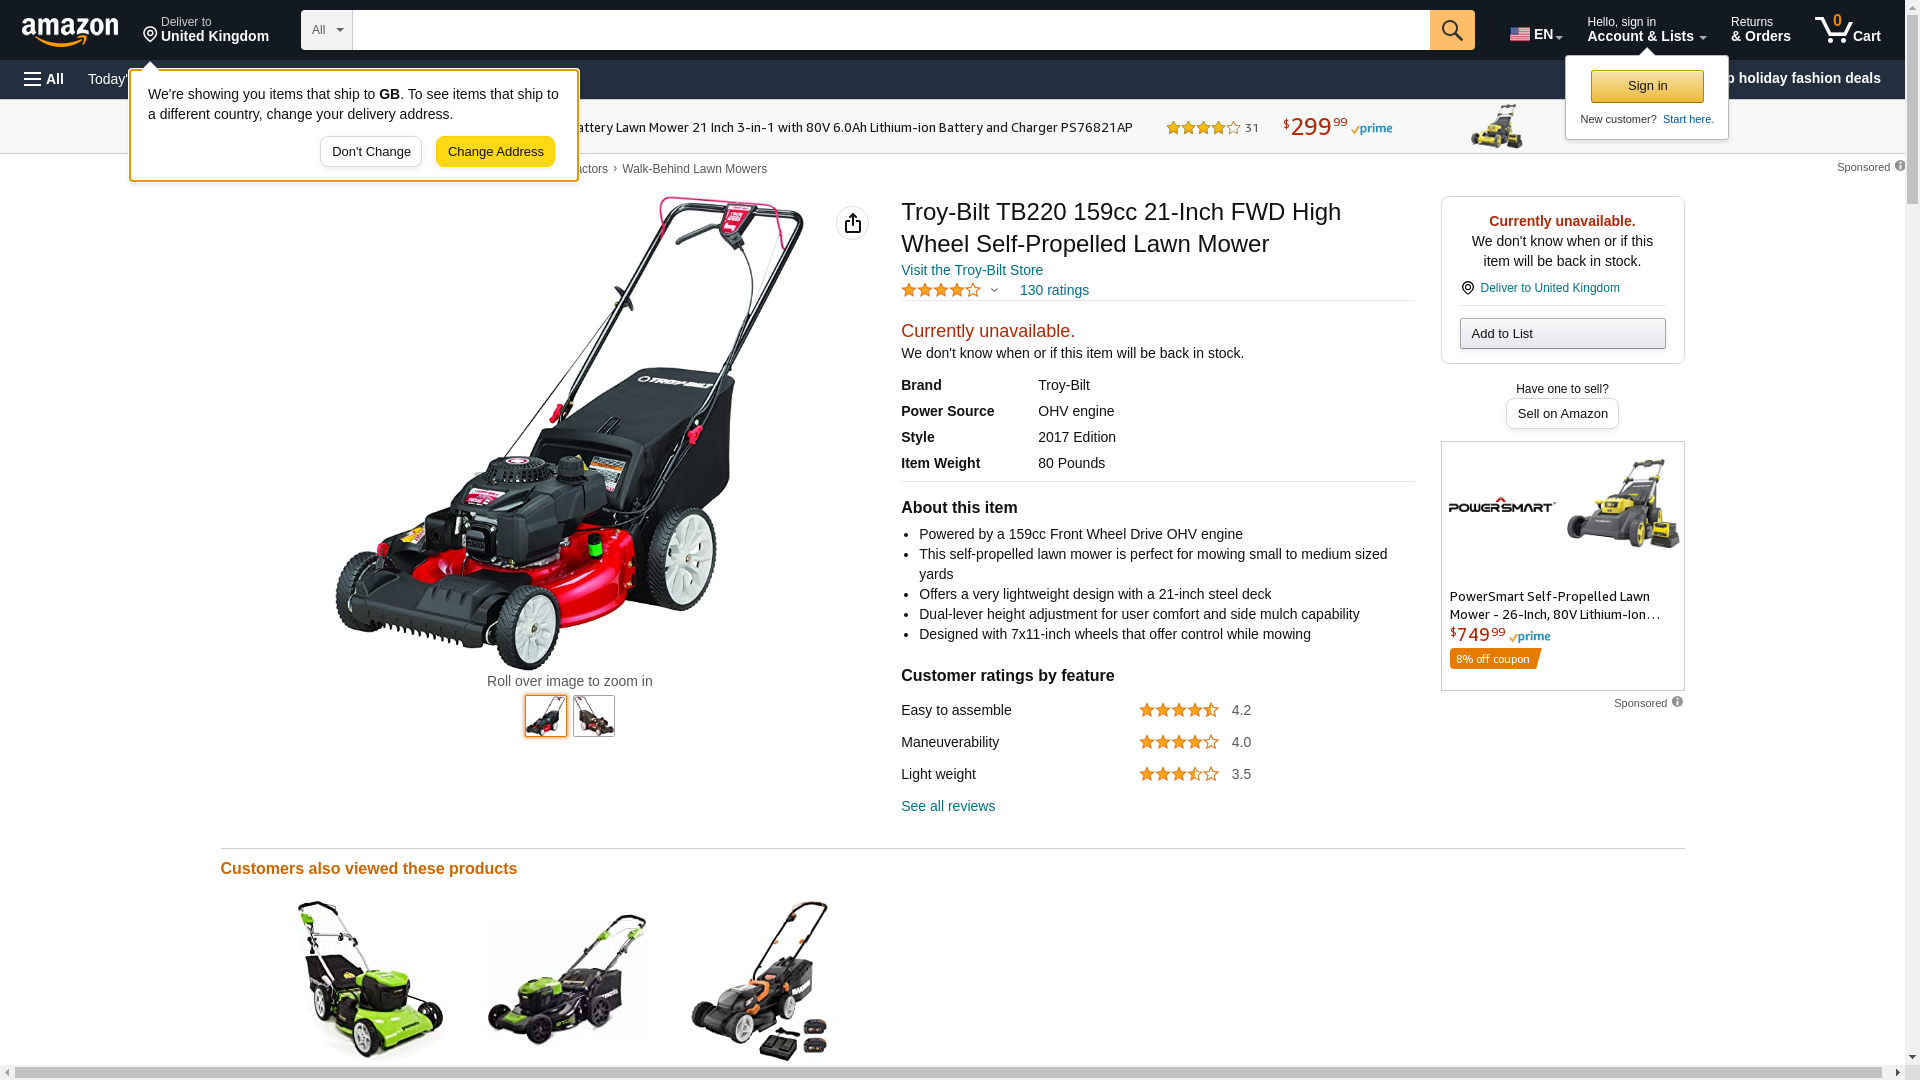Click the search magnifier button

tap(1452, 30)
